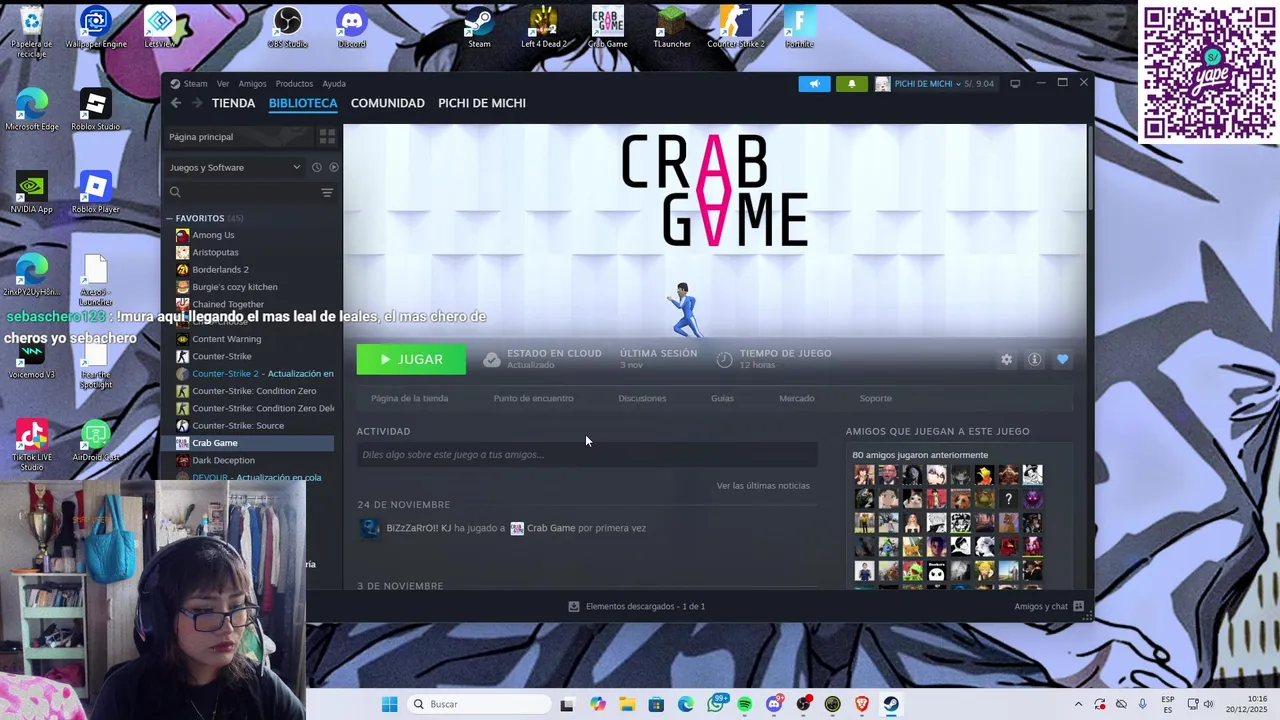This screenshot has width=1280, height=720.
Task: Open Página de la tienda link
Action: [409, 398]
